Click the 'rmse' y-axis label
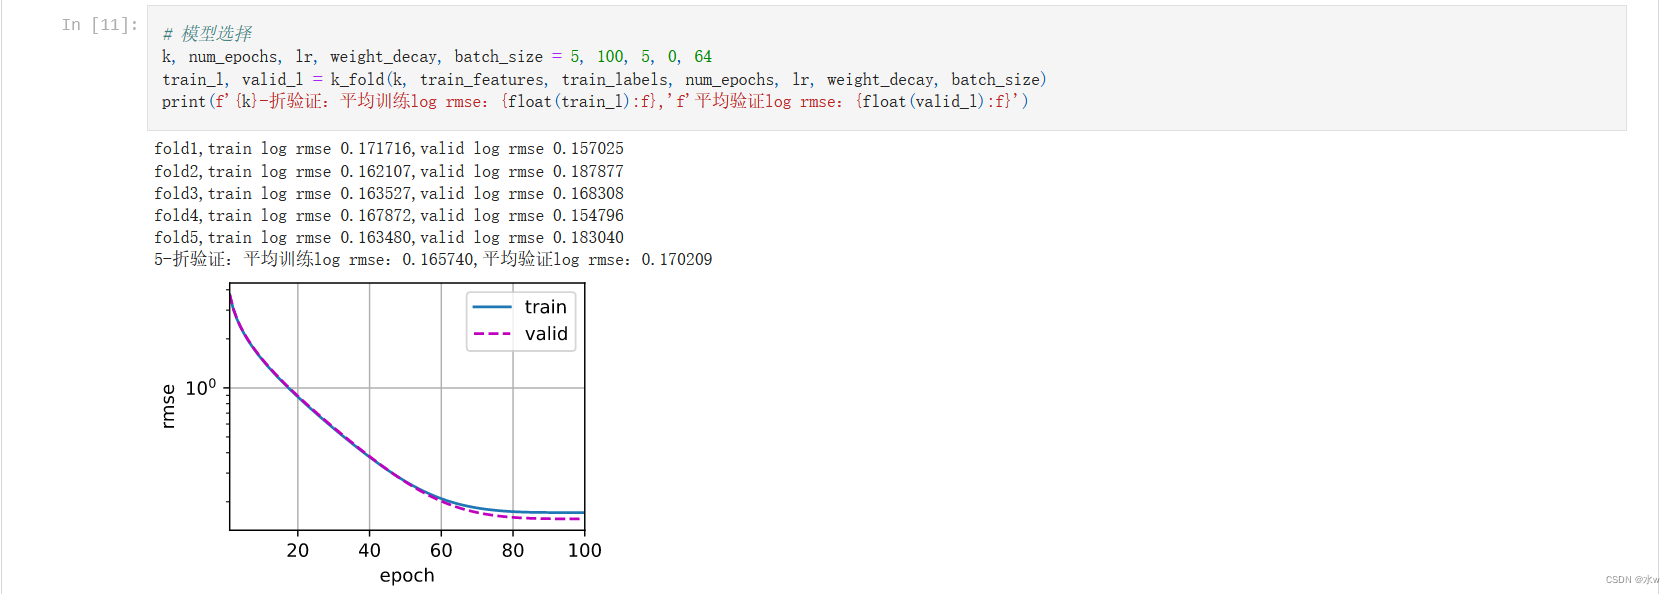 [x=168, y=406]
